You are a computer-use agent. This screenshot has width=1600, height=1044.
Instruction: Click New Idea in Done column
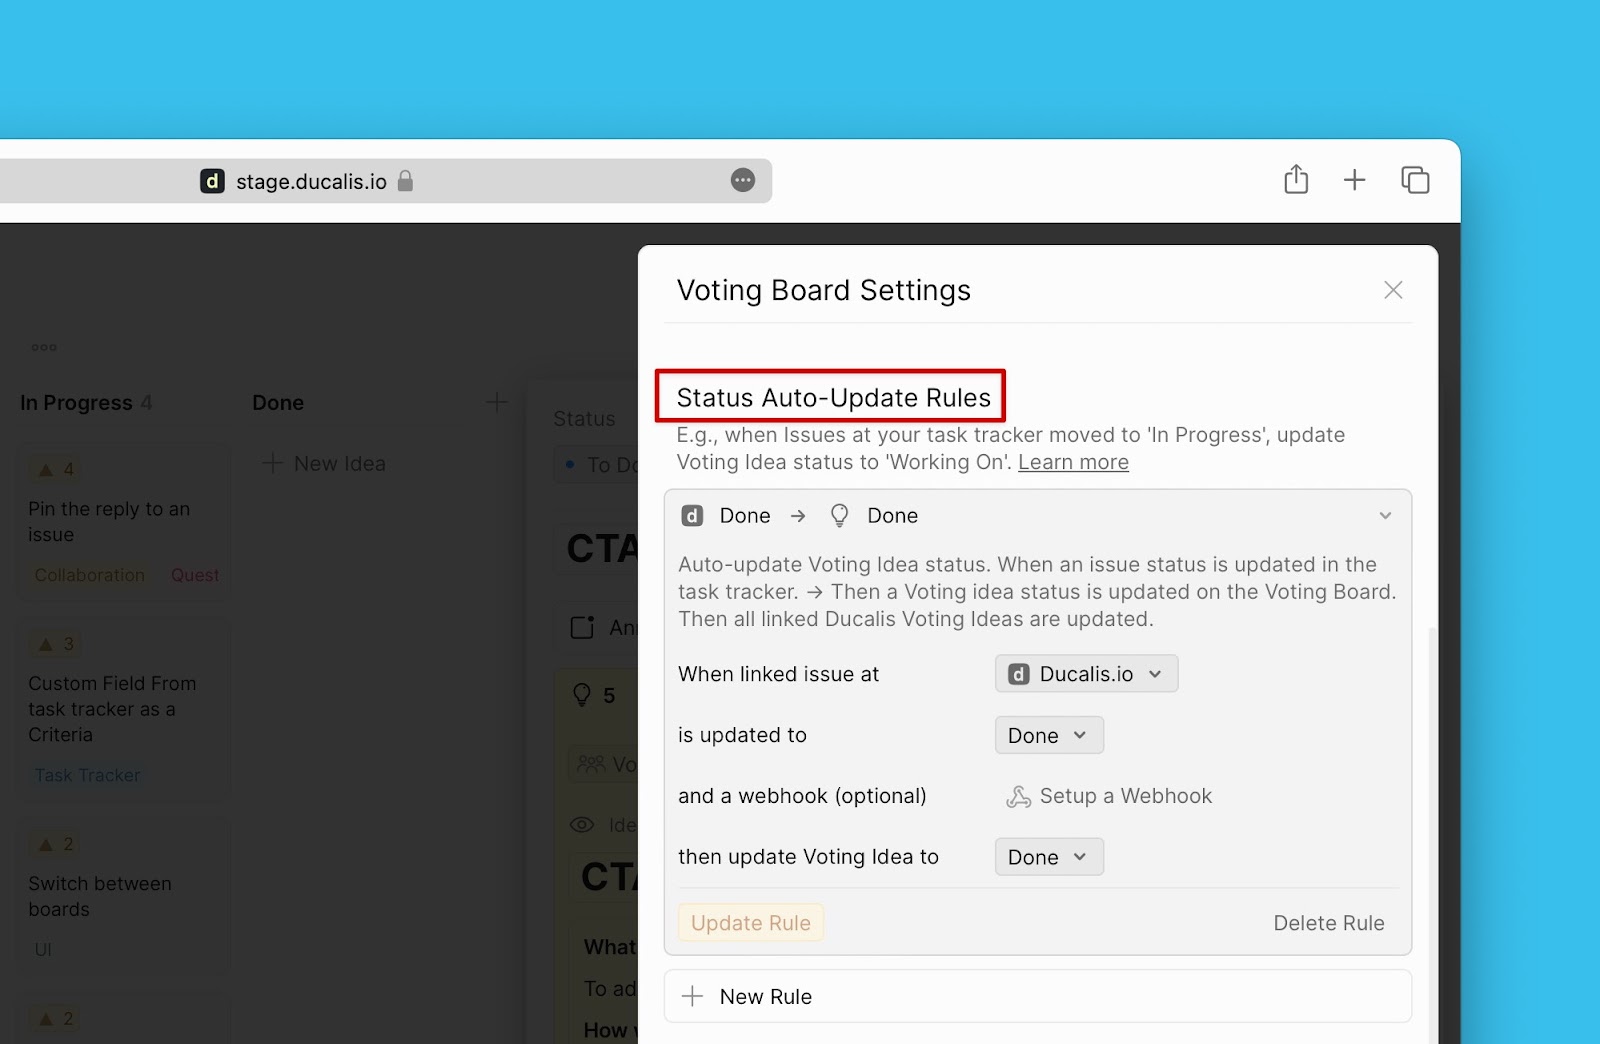(325, 463)
